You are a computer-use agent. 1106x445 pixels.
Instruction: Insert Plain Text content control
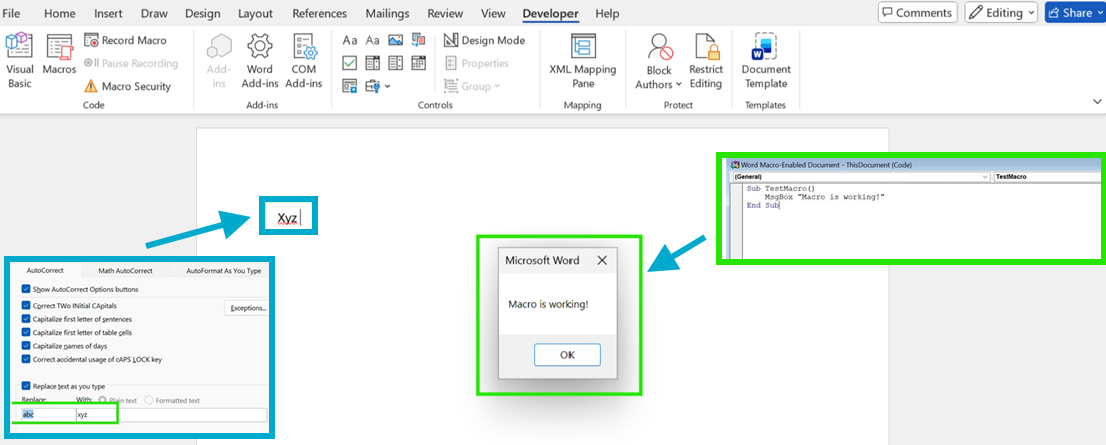[x=372, y=40]
